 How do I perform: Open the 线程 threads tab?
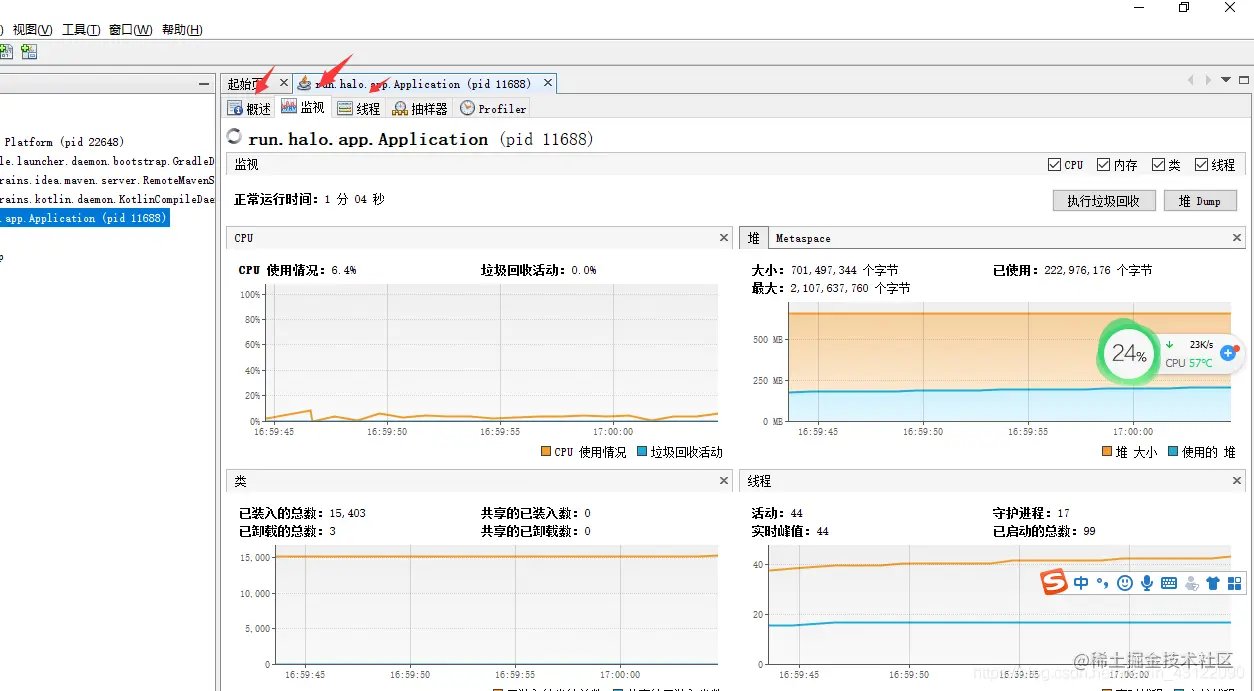click(x=359, y=108)
